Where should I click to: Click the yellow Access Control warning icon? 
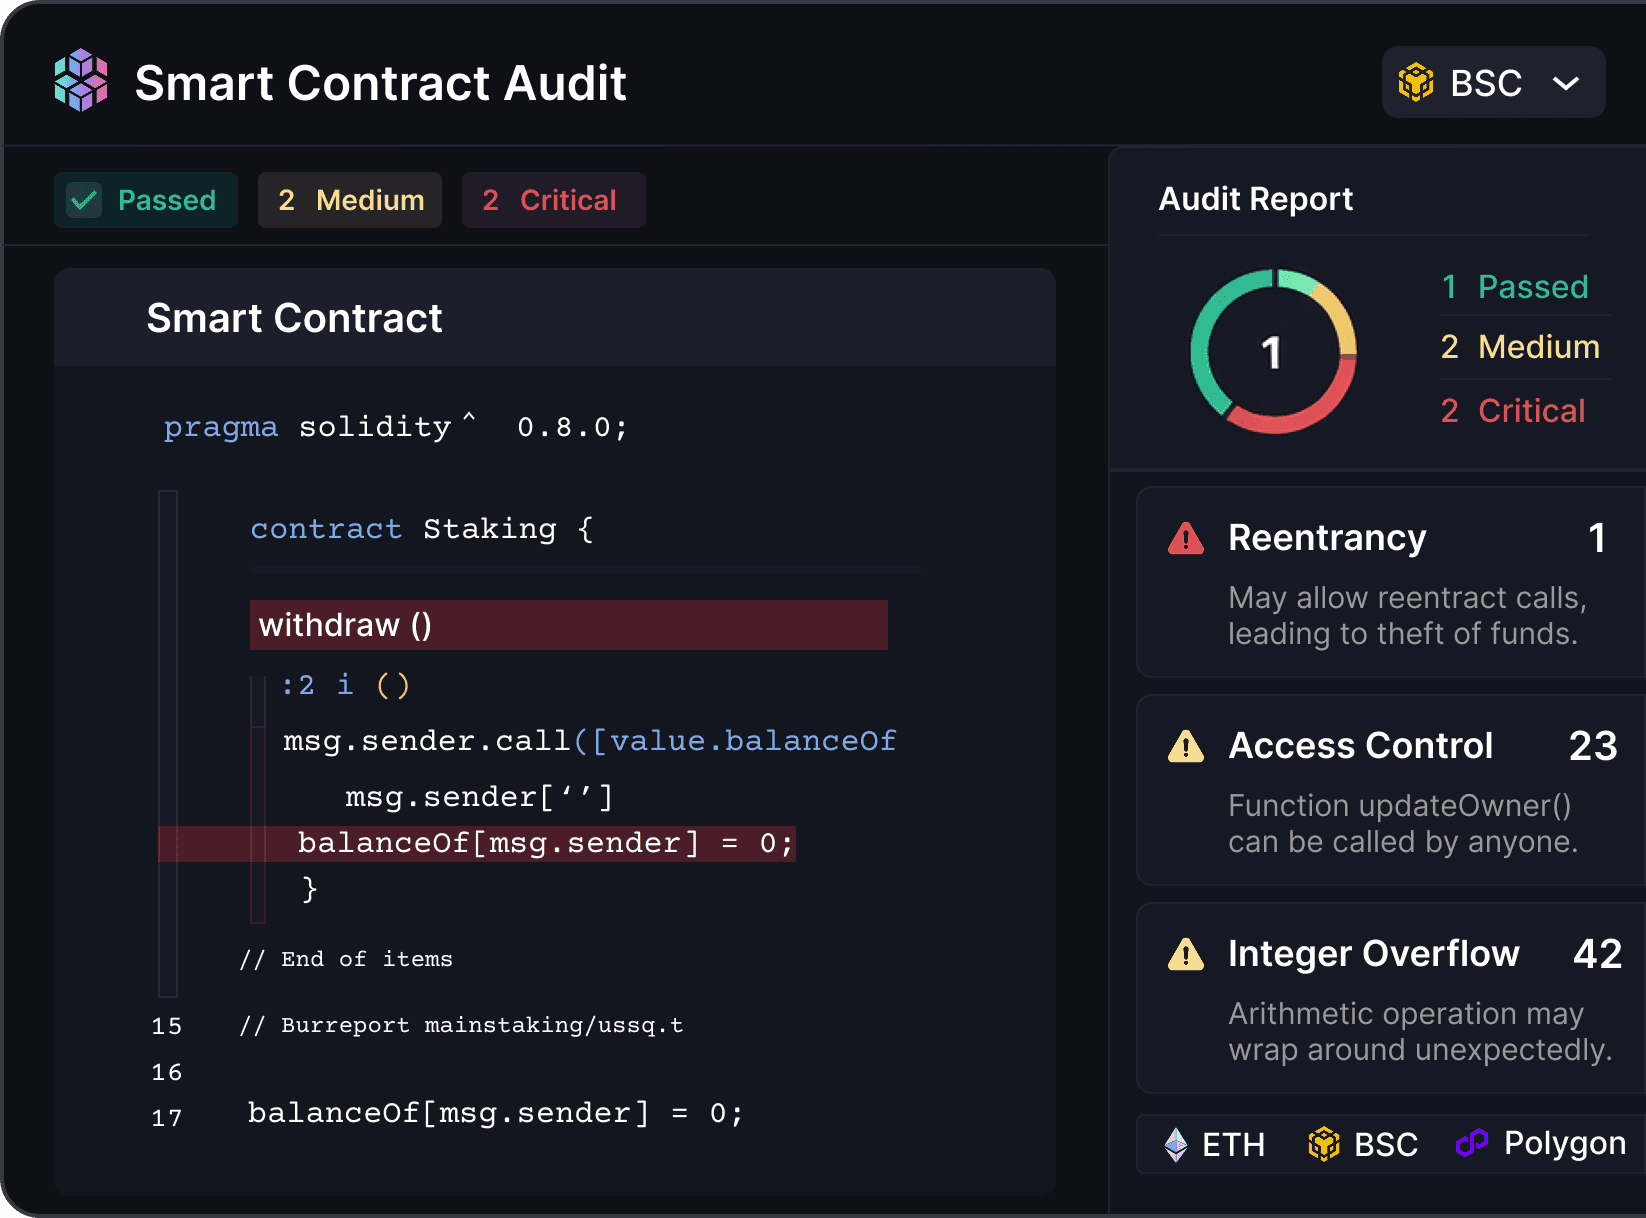pyautogui.click(x=1185, y=746)
